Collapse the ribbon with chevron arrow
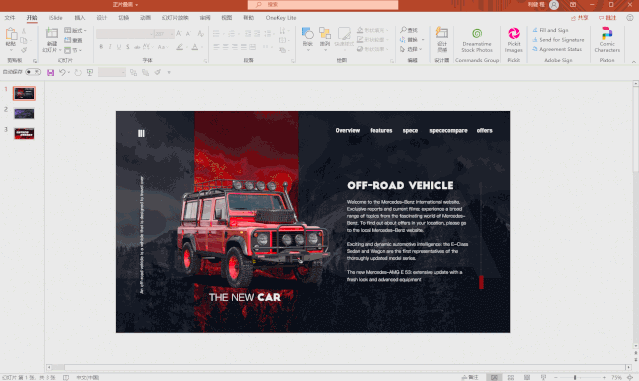Screen dimensions: 639x381 (x=634, y=62)
